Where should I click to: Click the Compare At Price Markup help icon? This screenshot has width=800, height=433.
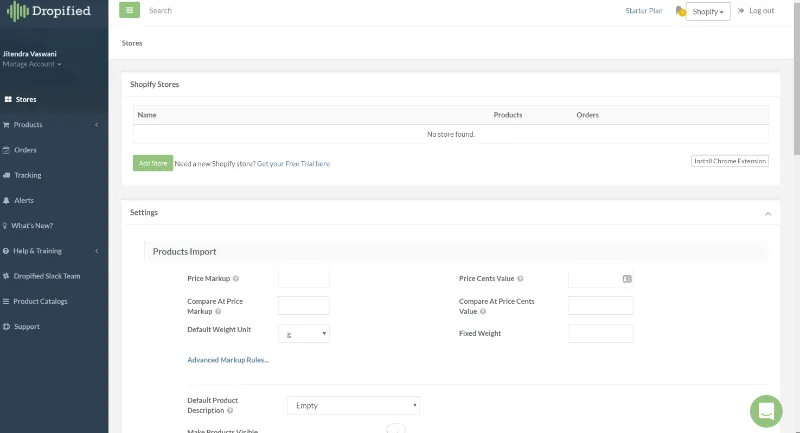[218, 311]
